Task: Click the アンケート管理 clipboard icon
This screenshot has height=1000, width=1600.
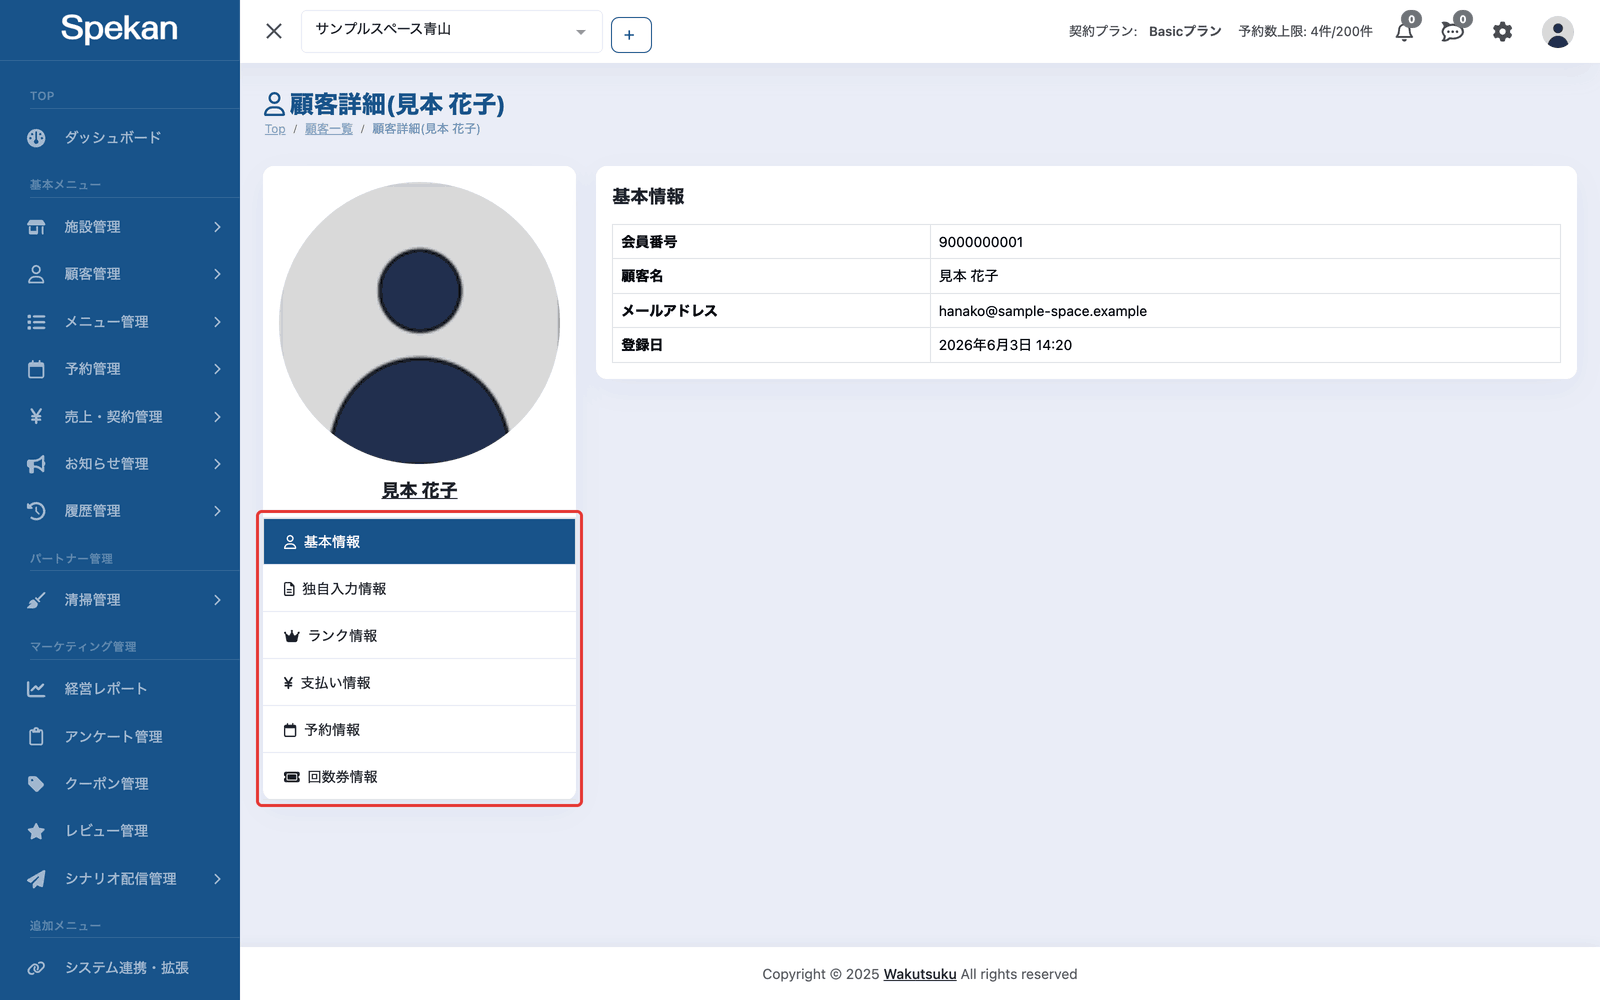Action: pos(36,737)
